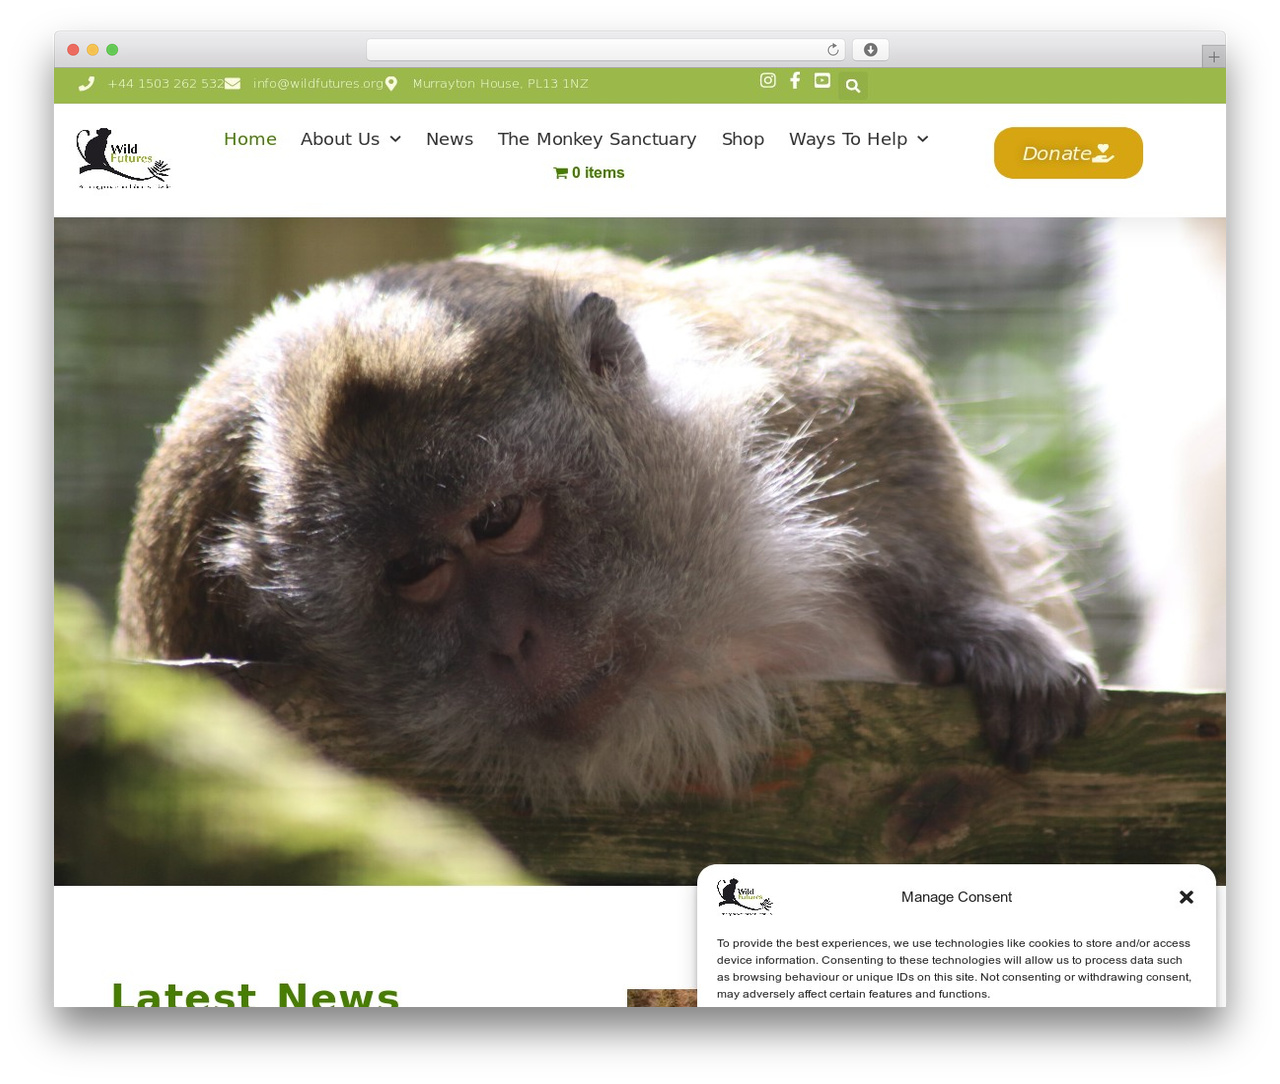Open the search magnifier icon
Image resolution: width=1280 pixels, height=1084 pixels.
tap(853, 86)
